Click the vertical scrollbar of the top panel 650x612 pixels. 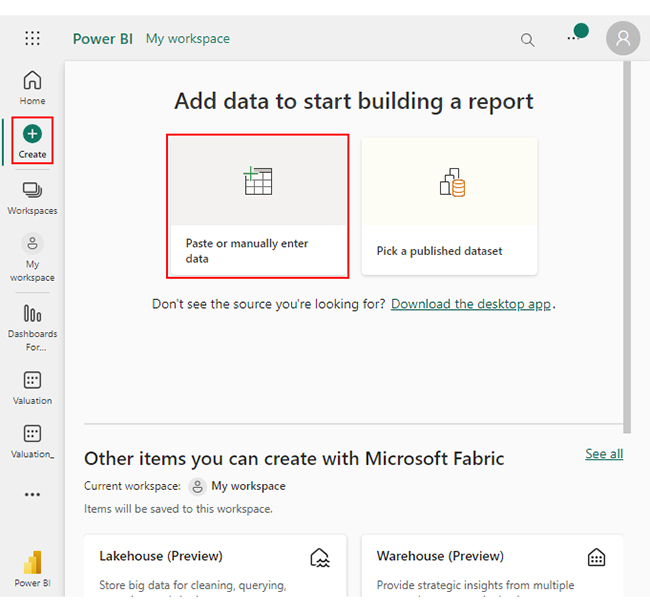(627, 247)
